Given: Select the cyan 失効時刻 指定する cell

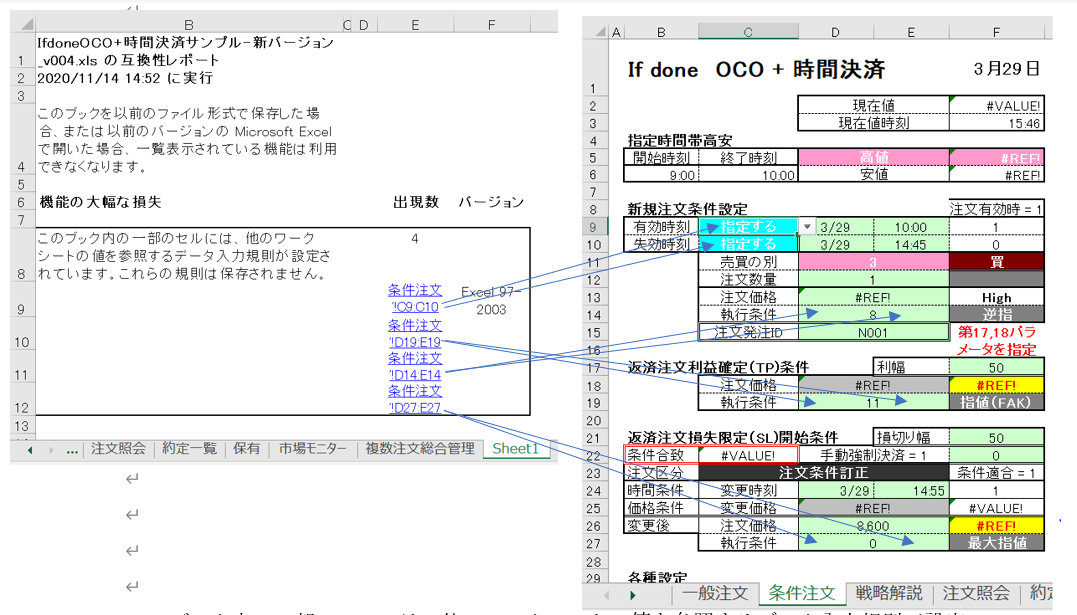Looking at the screenshot, I should [748, 244].
